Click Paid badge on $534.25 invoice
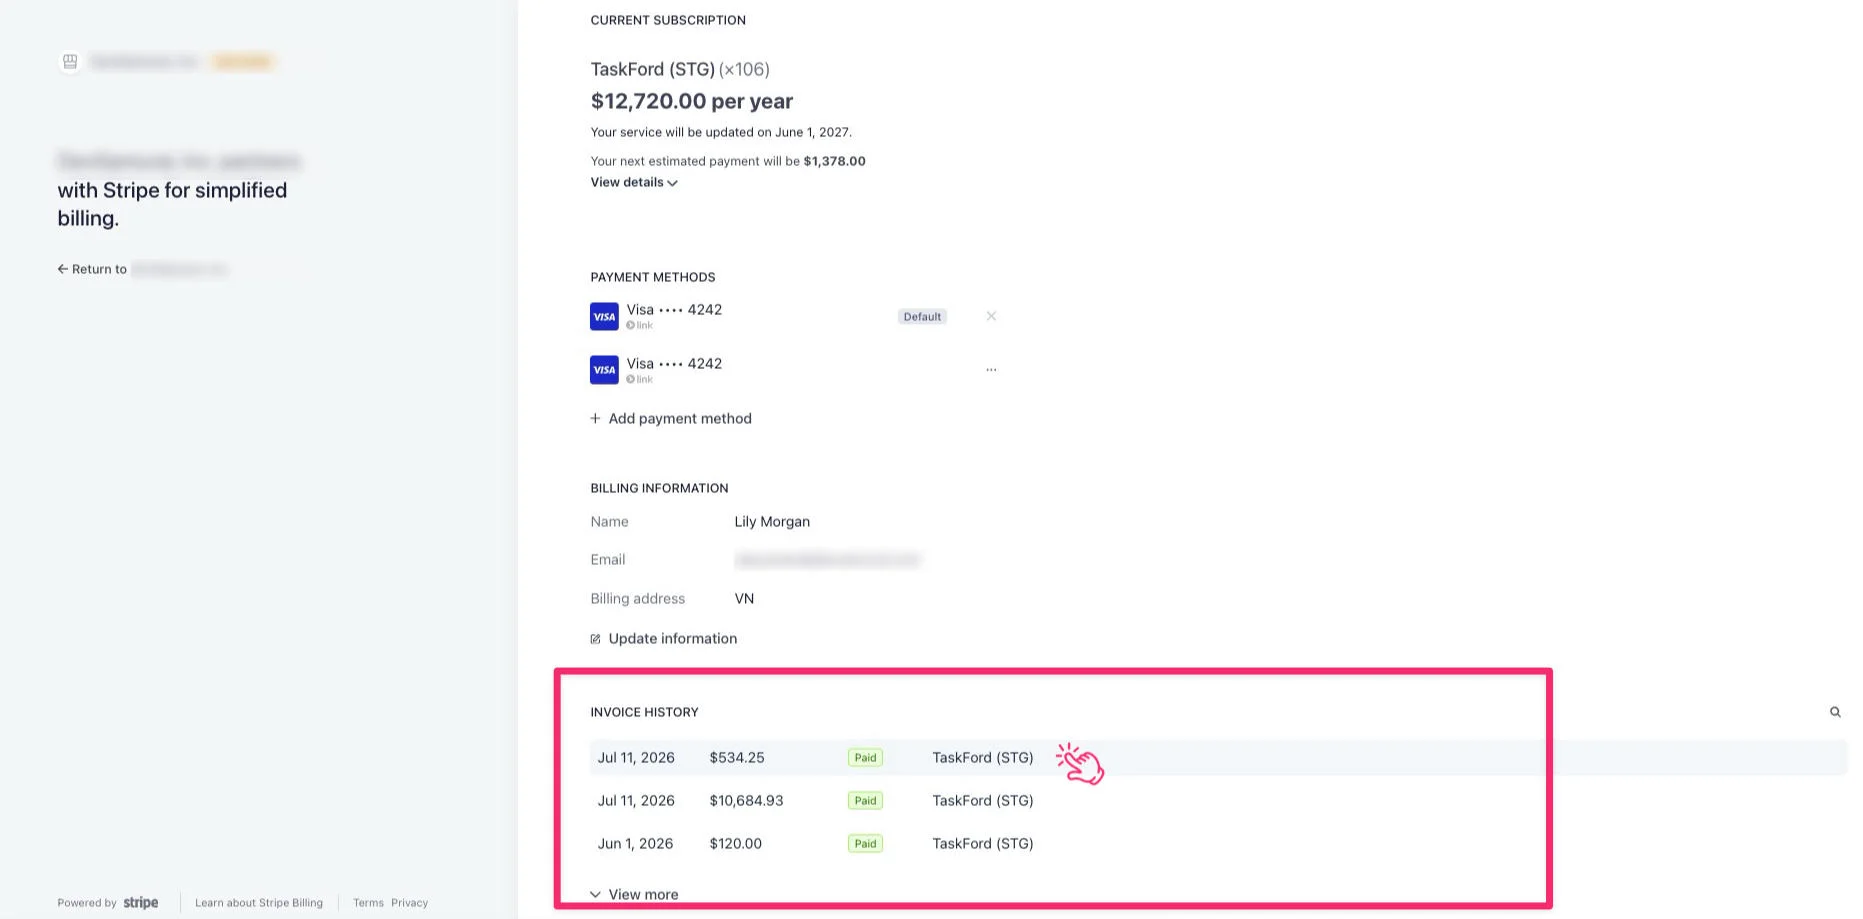Screen dimensions: 1863x919 [x=865, y=758]
